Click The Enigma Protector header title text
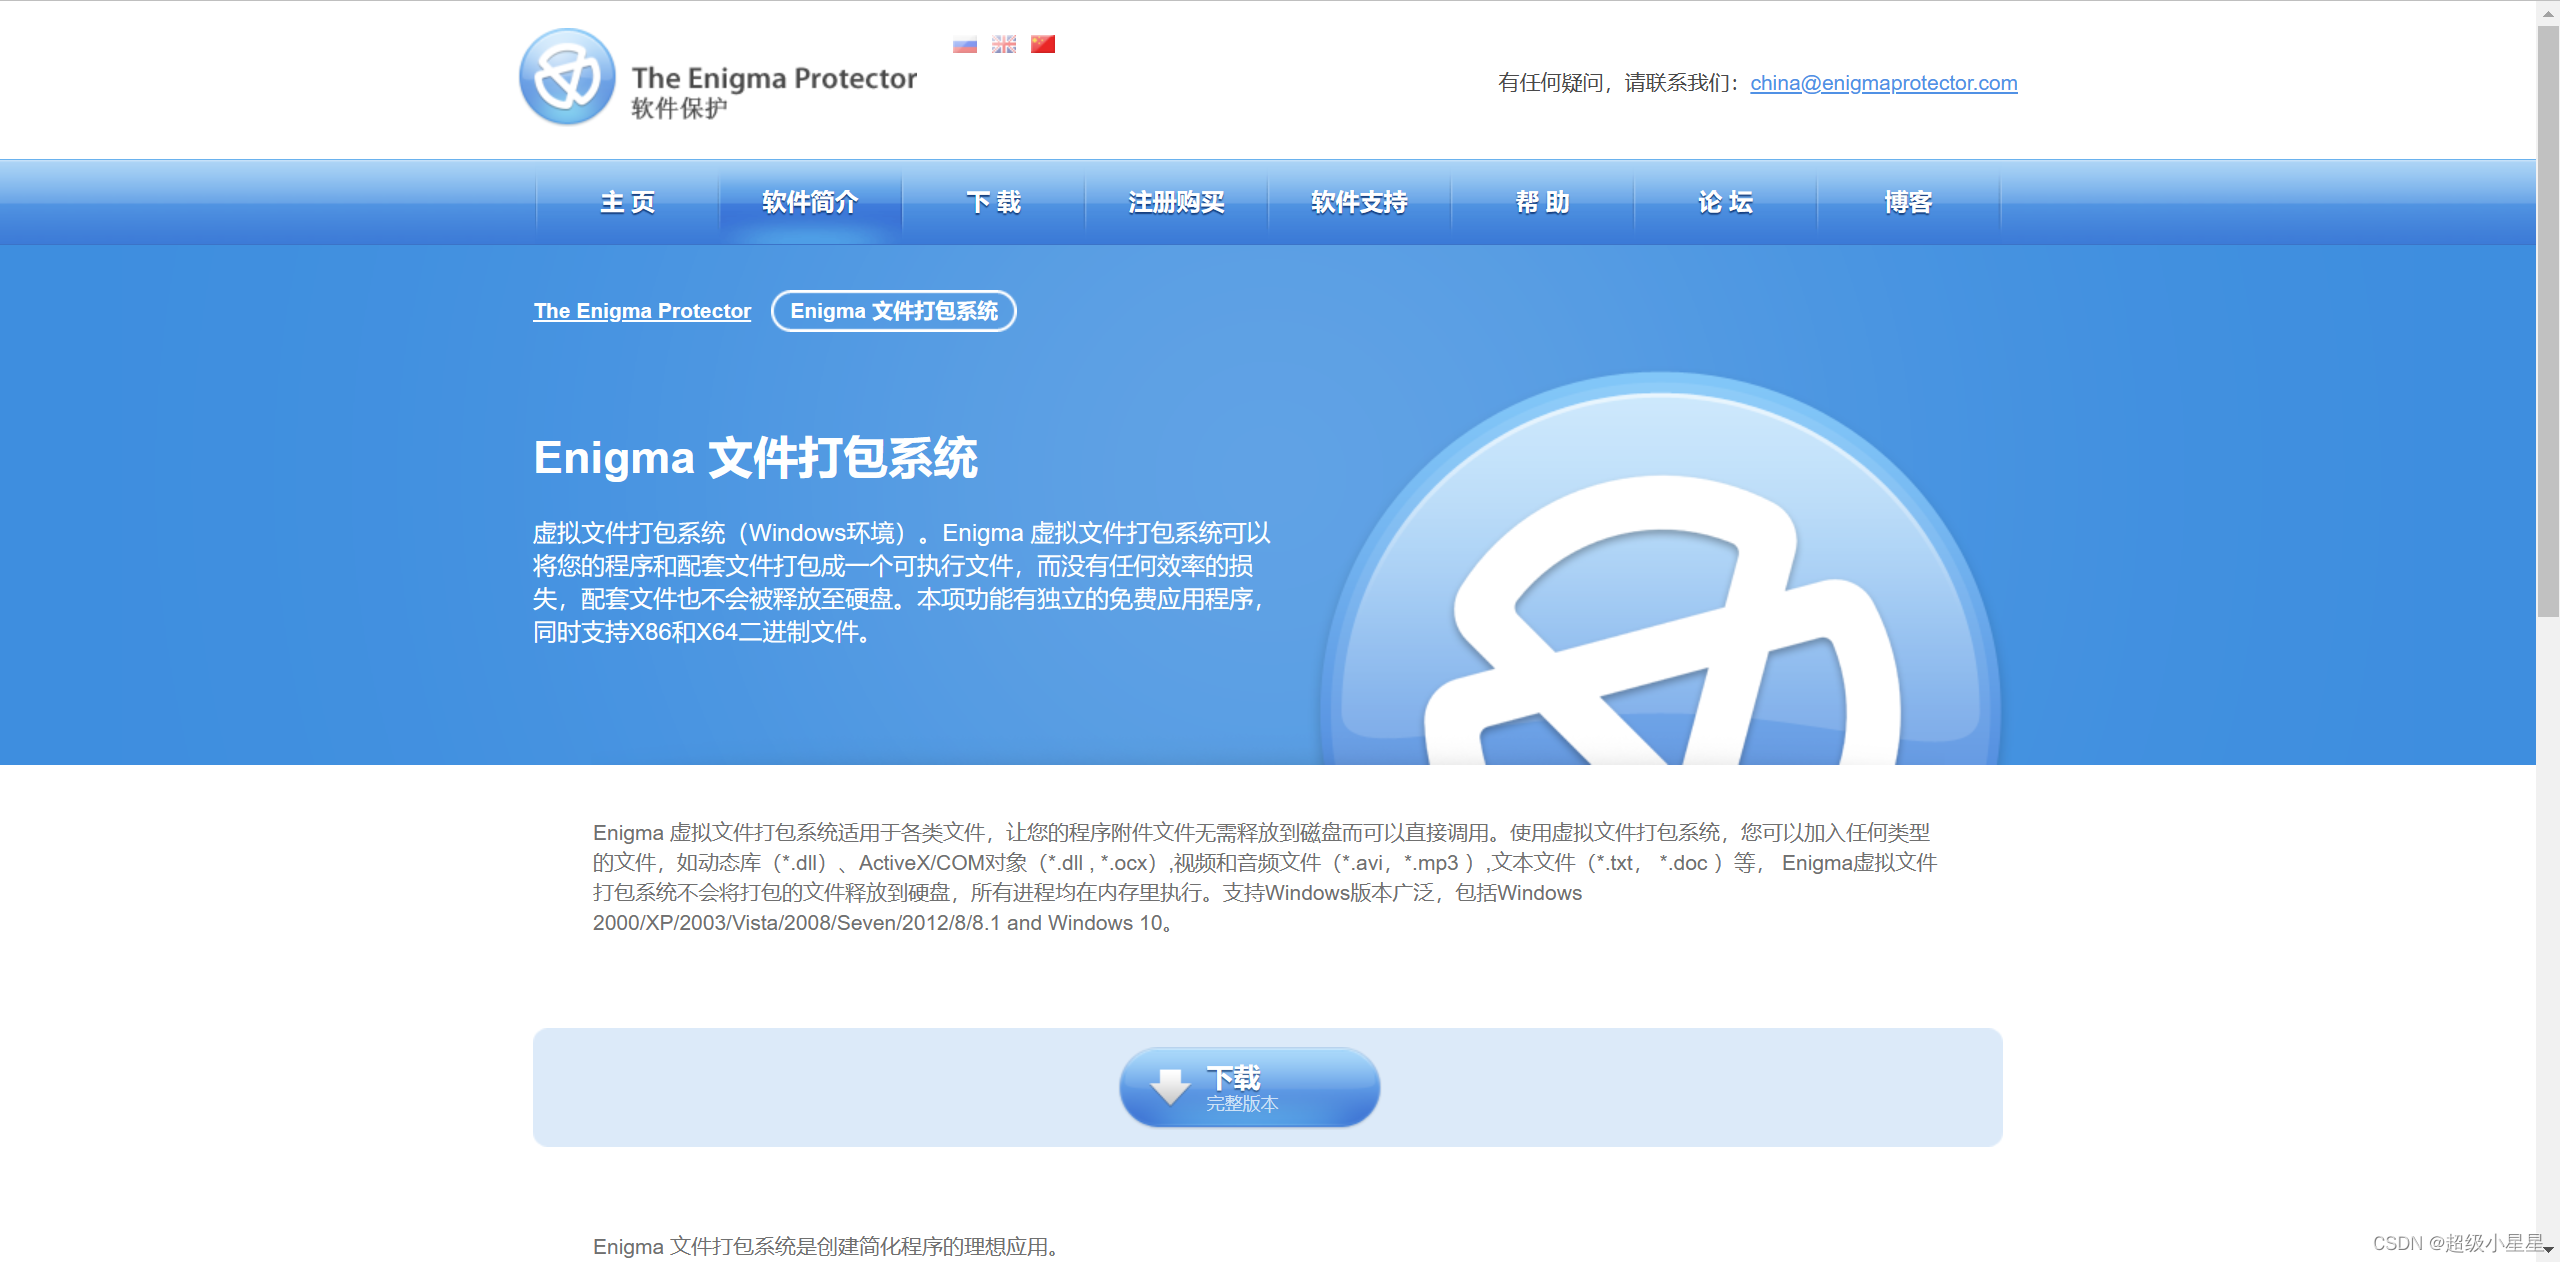The height and width of the screenshot is (1262, 2560). pos(774,78)
